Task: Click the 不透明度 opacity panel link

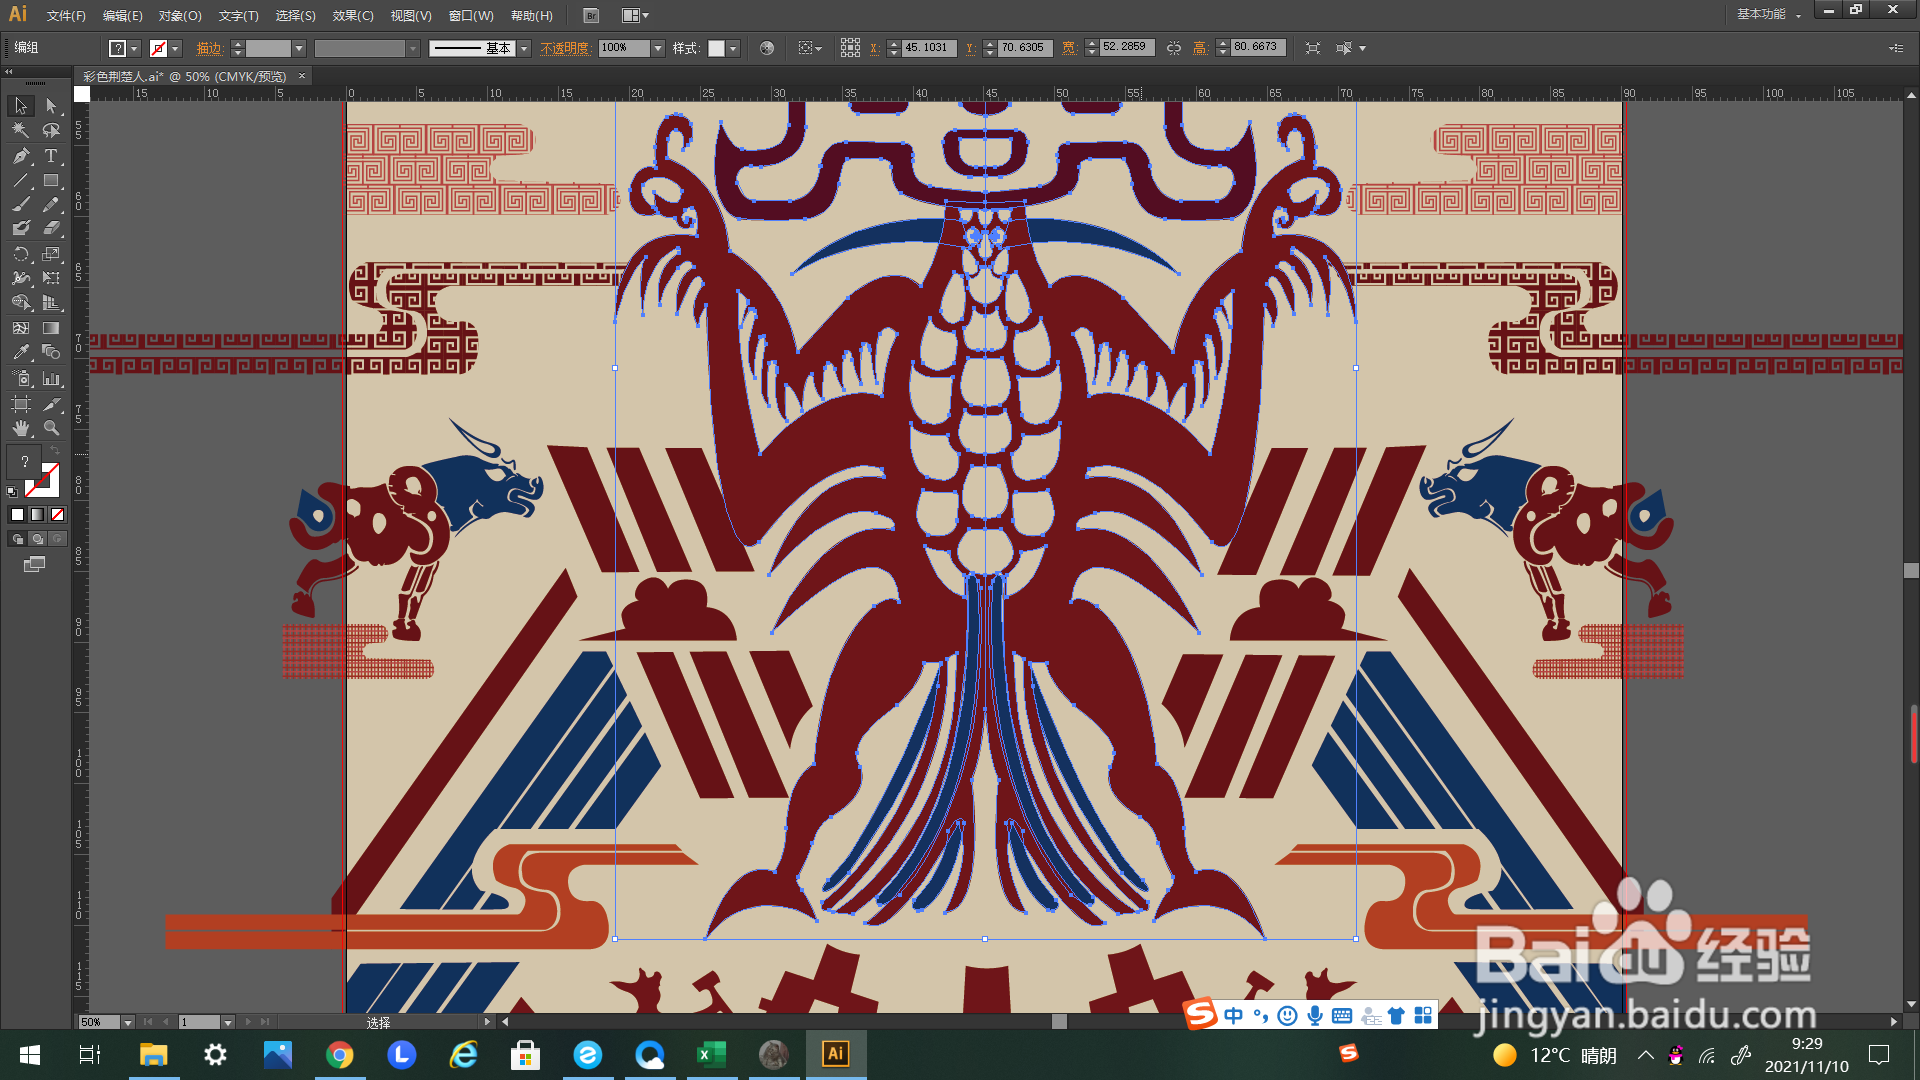Action: [x=565, y=48]
